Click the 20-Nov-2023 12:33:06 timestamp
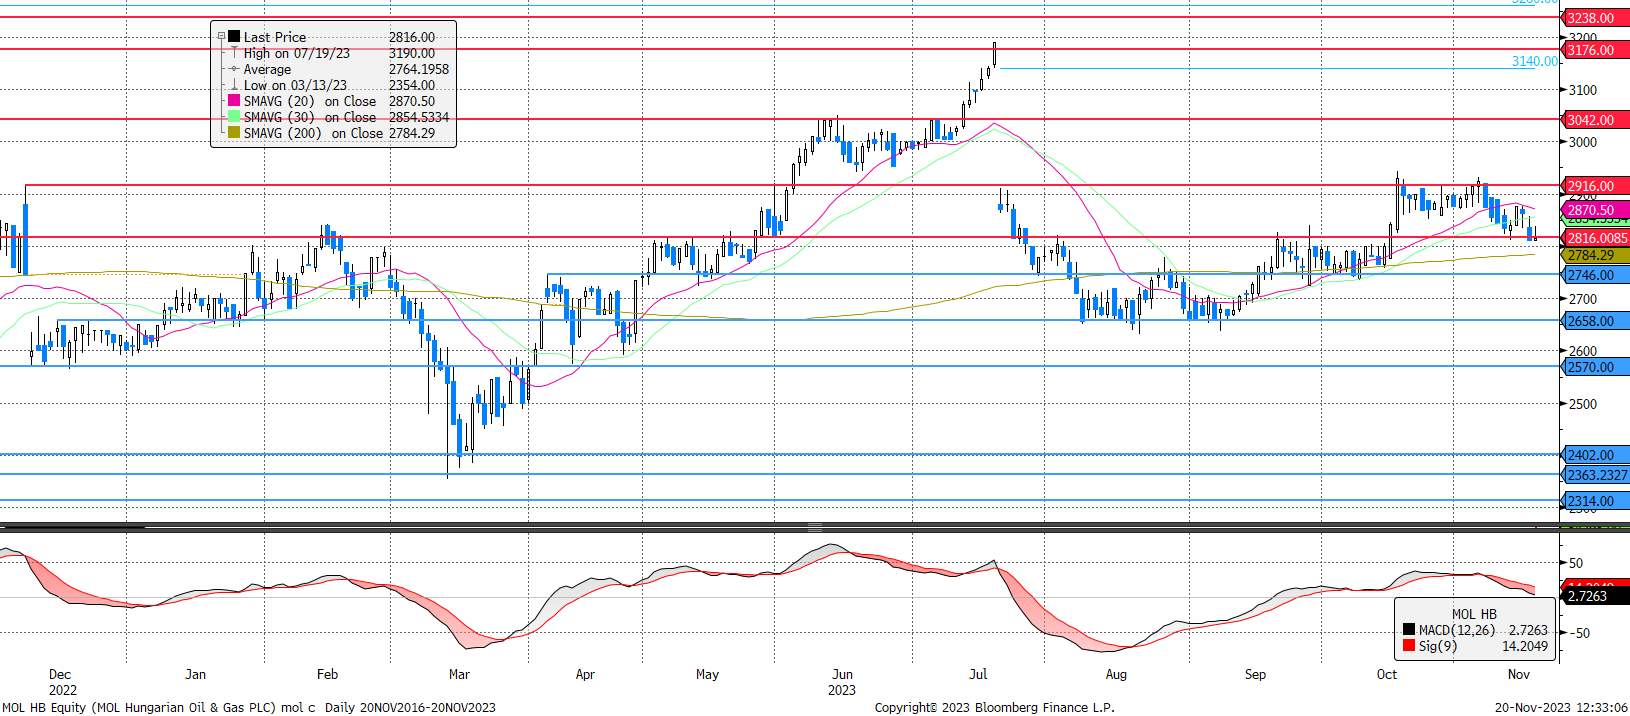 click(x=1561, y=707)
